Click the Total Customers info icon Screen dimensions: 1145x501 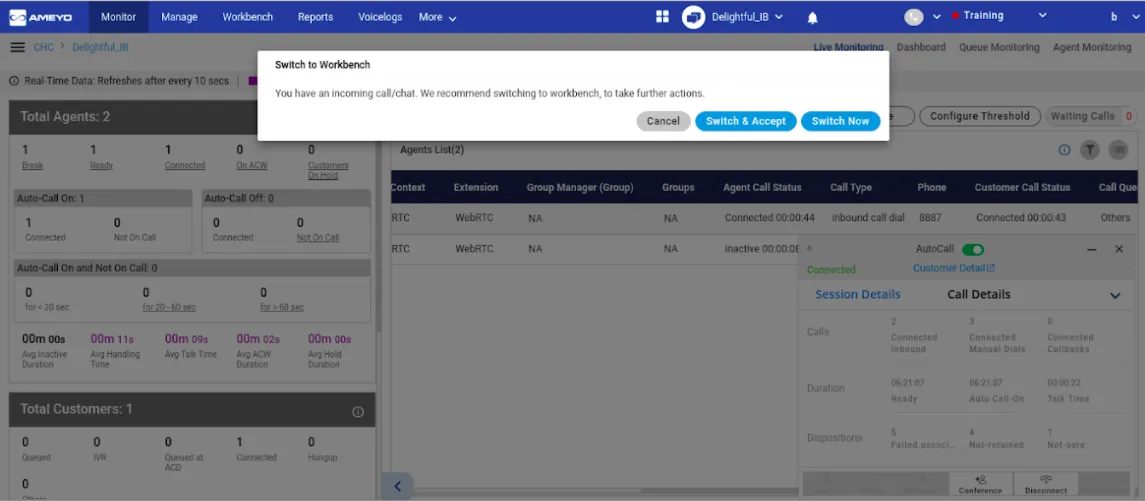click(x=358, y=412)
